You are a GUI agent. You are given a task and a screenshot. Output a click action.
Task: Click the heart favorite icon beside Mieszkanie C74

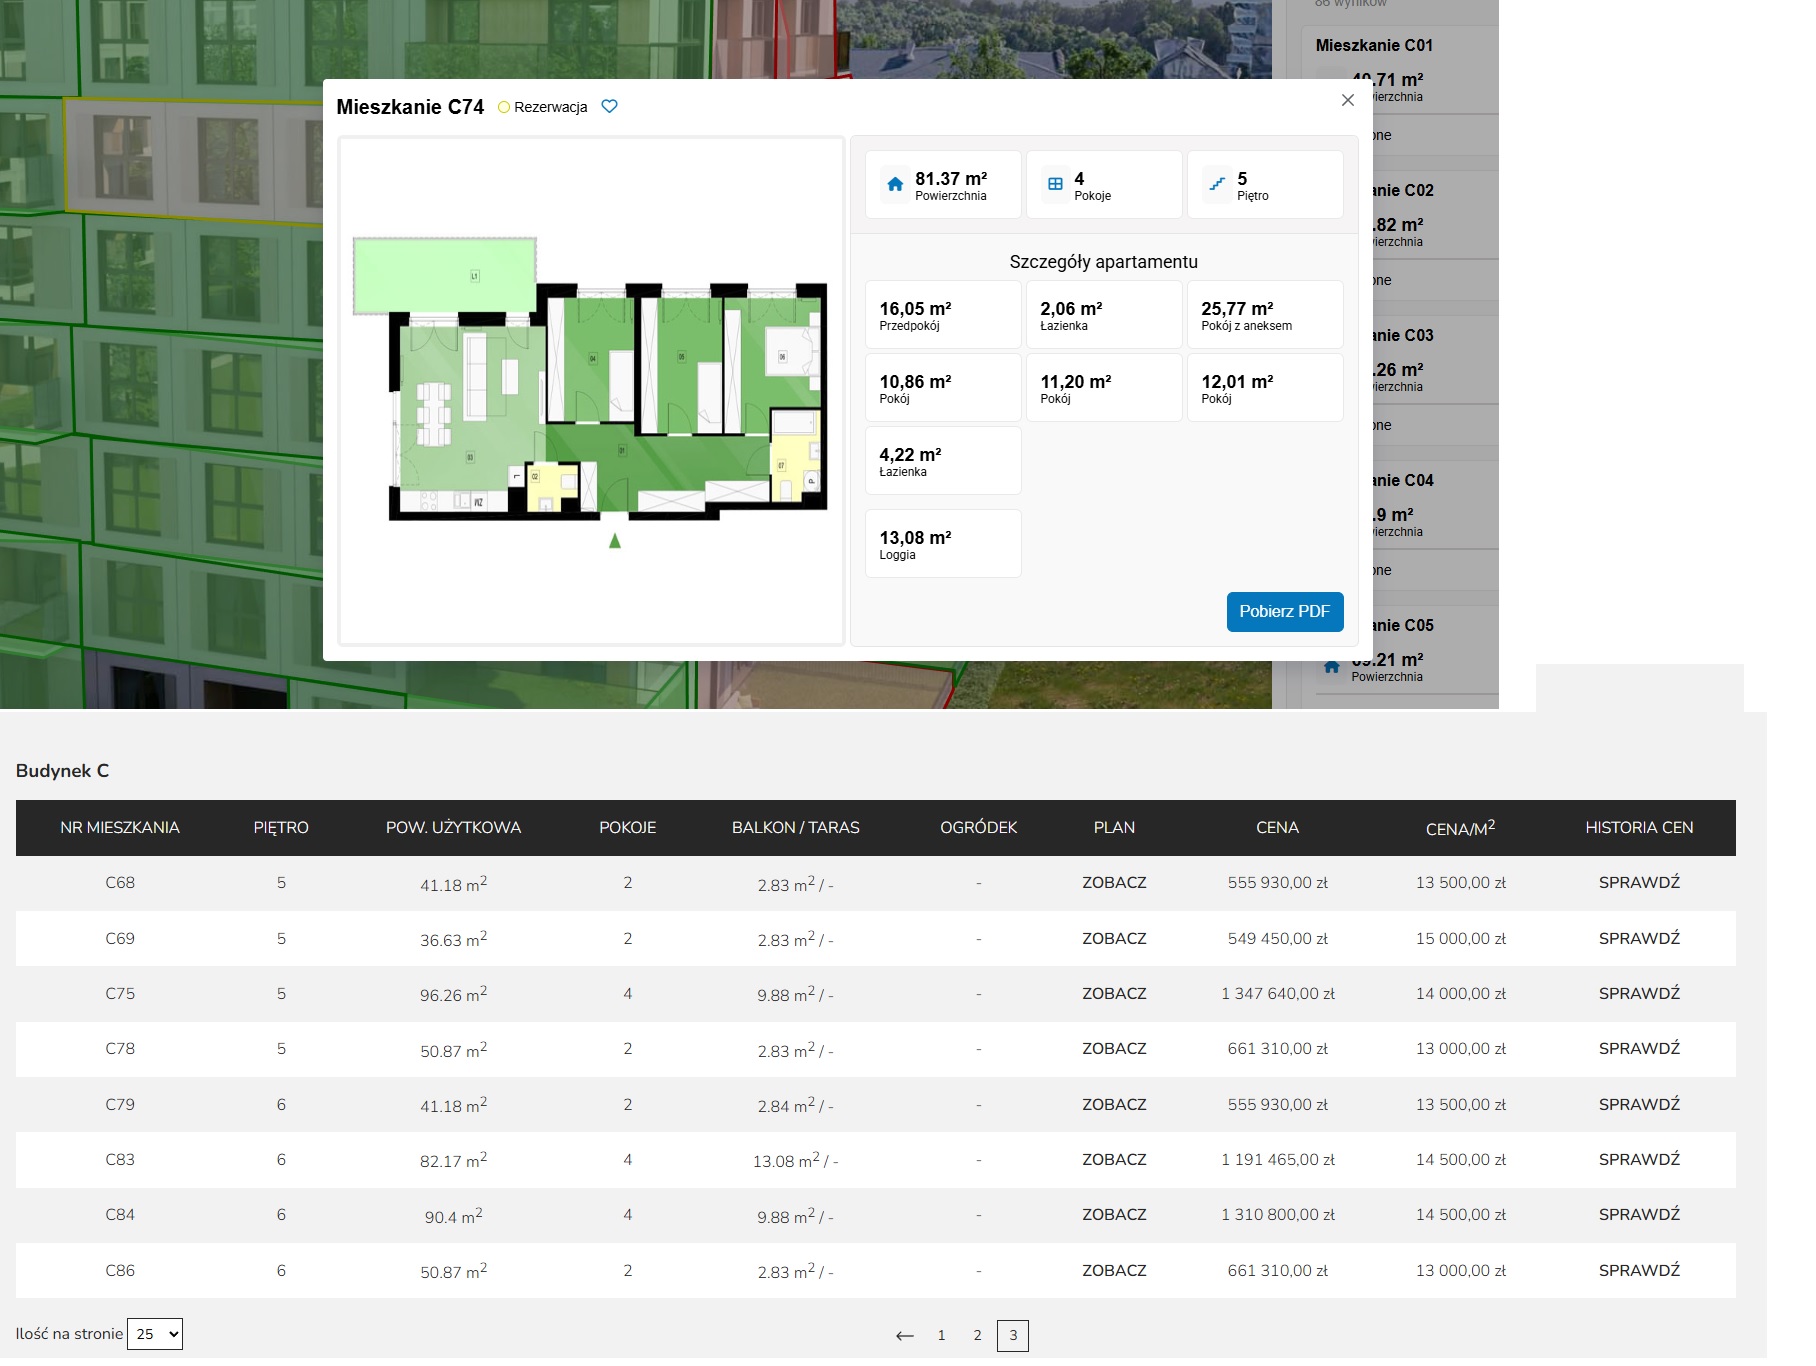click(x=609, y=106)
